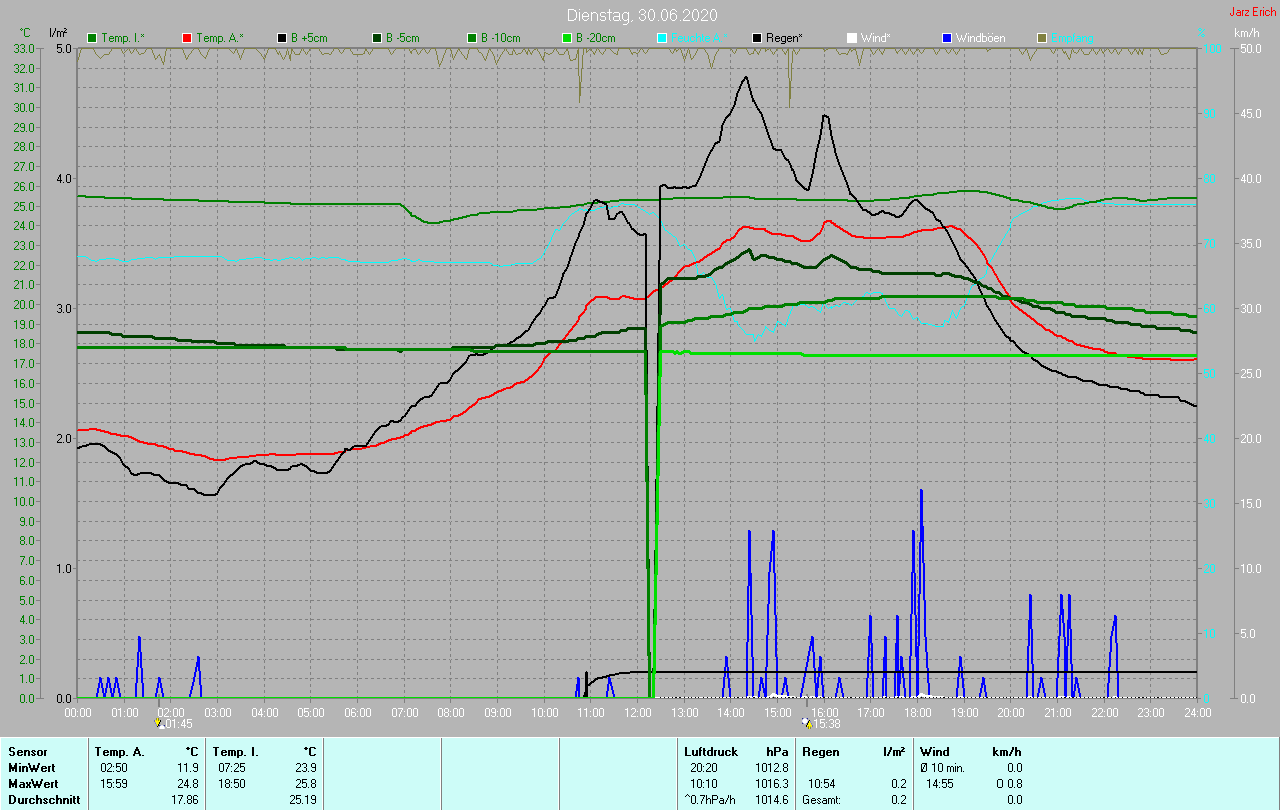Screen dimensions: 1280x810
Task: Click the "20:20" pressure time cell
Action: 704,767
